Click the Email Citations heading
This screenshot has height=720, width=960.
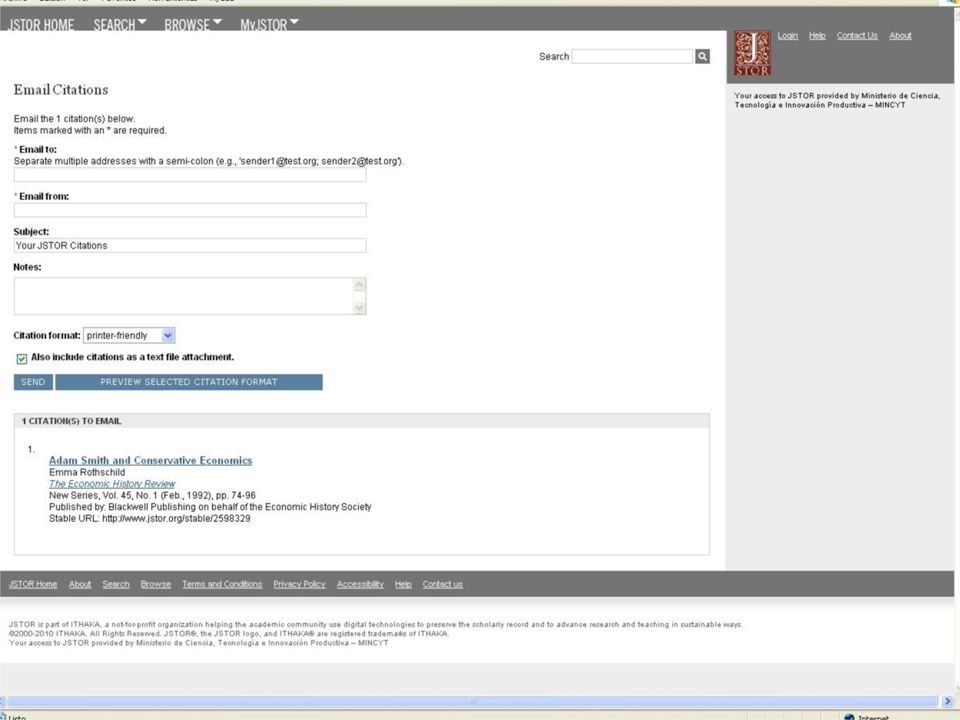click(61, 90)
